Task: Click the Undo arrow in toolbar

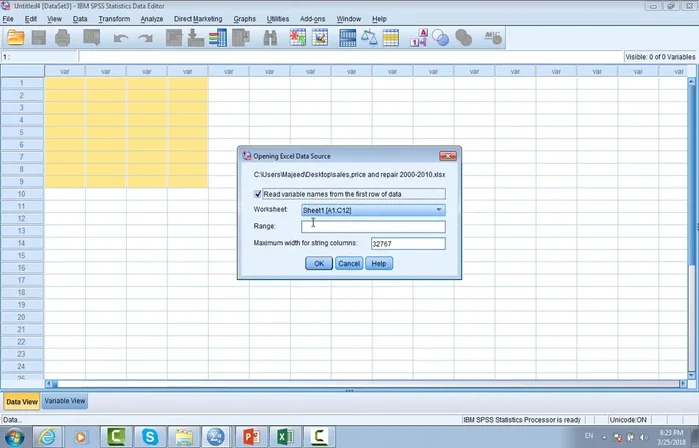Action: [x=121, y=38]
